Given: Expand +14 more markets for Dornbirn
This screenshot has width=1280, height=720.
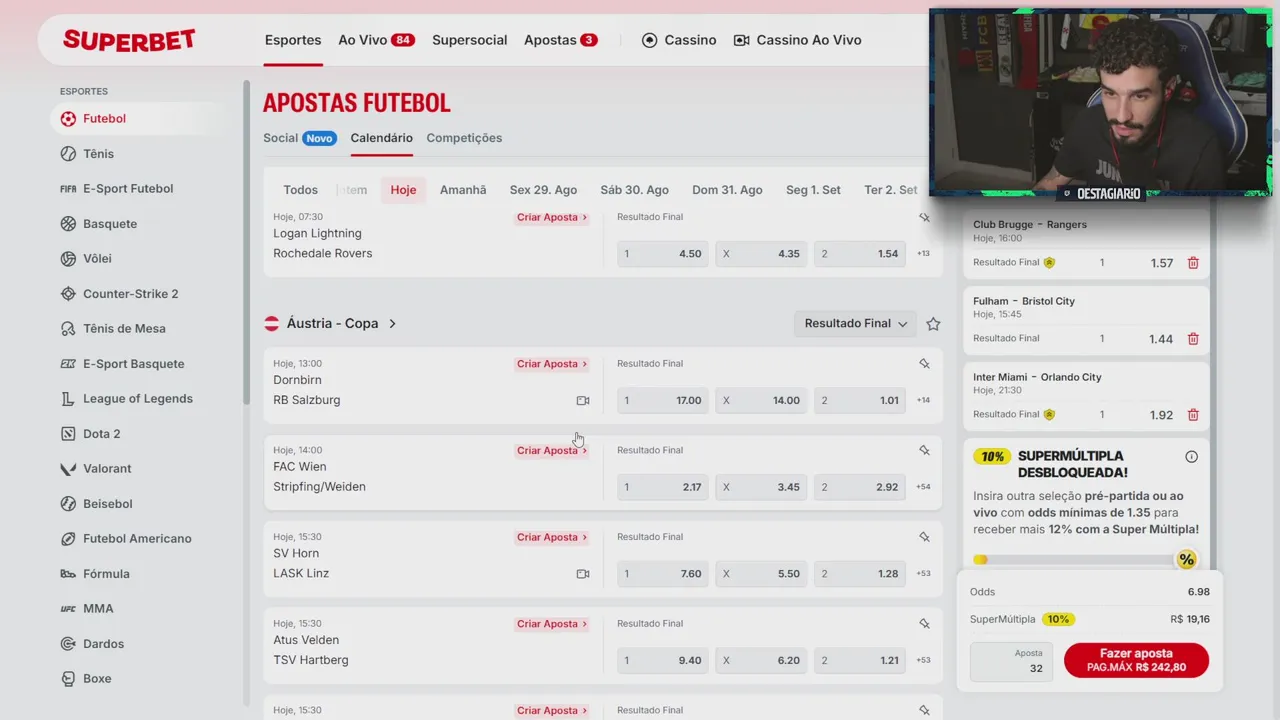Looking at the screenshot, I should tap(923, 401).
